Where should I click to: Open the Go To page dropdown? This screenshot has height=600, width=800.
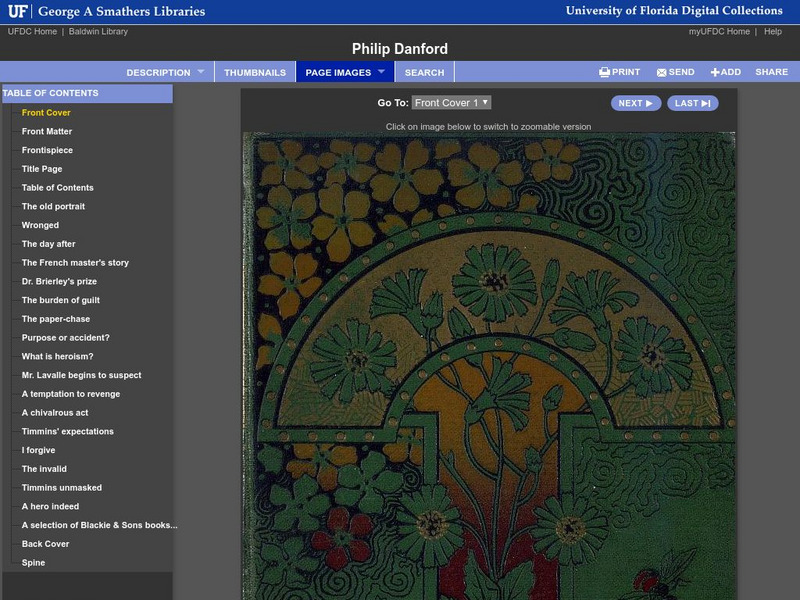tap(451, 103)
